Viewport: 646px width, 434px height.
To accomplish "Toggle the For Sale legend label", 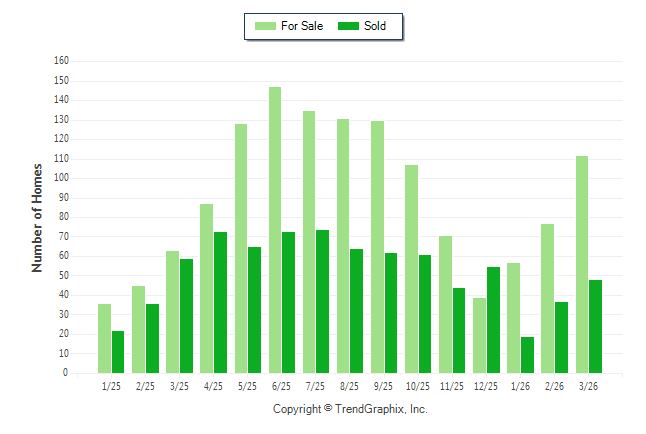I will [x=302, y=26].
